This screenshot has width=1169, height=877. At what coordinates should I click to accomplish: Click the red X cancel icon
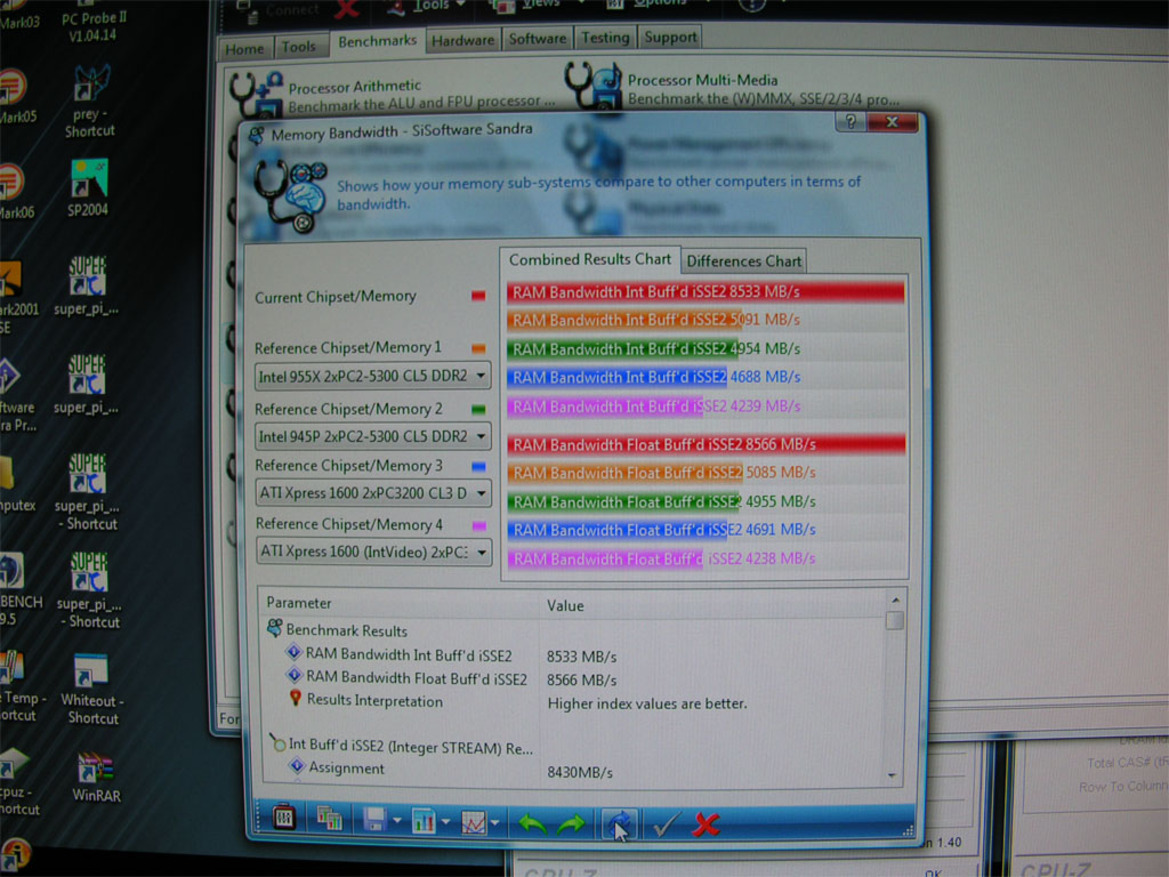point(705,824)
